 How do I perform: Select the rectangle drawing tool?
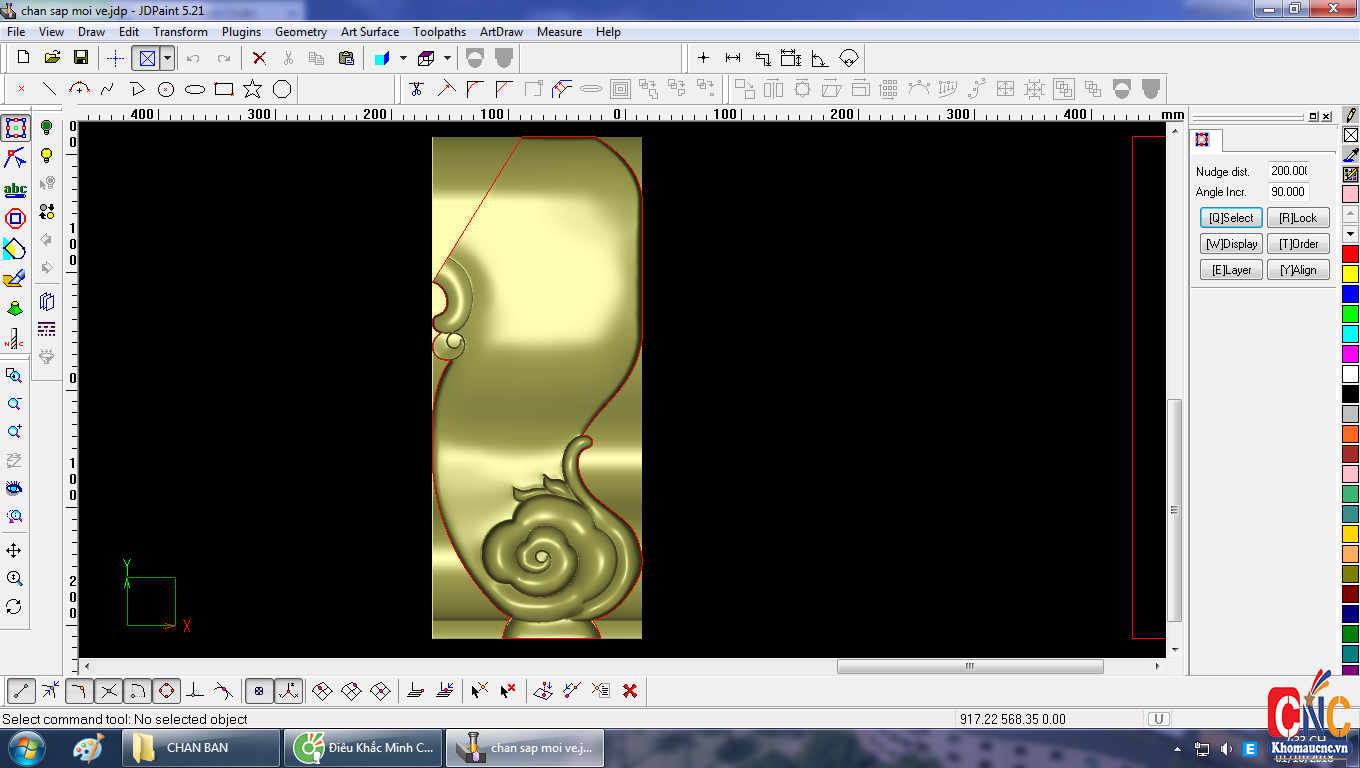click(x=224, y=89)
